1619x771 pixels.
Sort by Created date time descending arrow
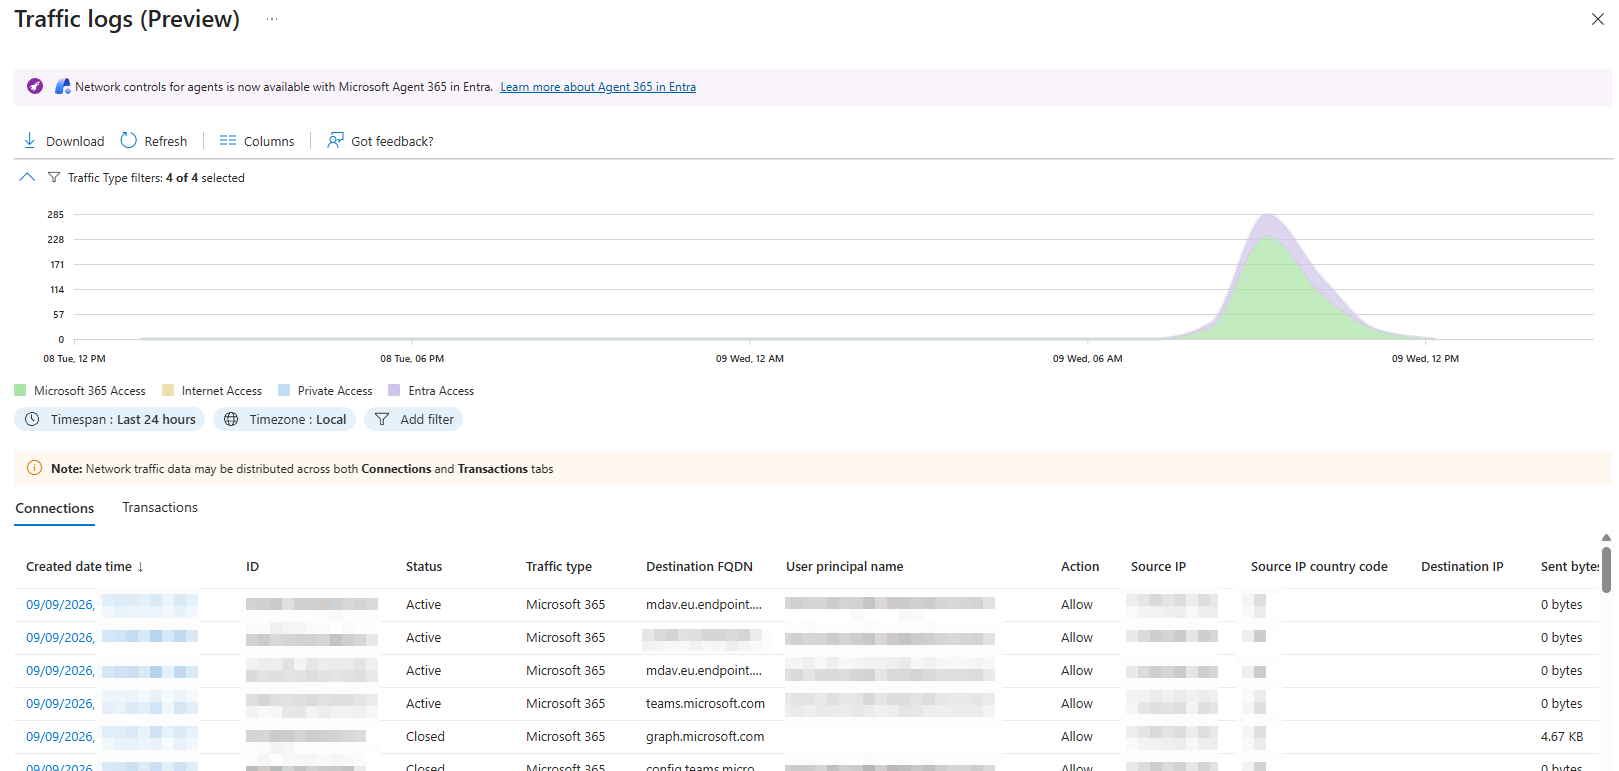141,567
